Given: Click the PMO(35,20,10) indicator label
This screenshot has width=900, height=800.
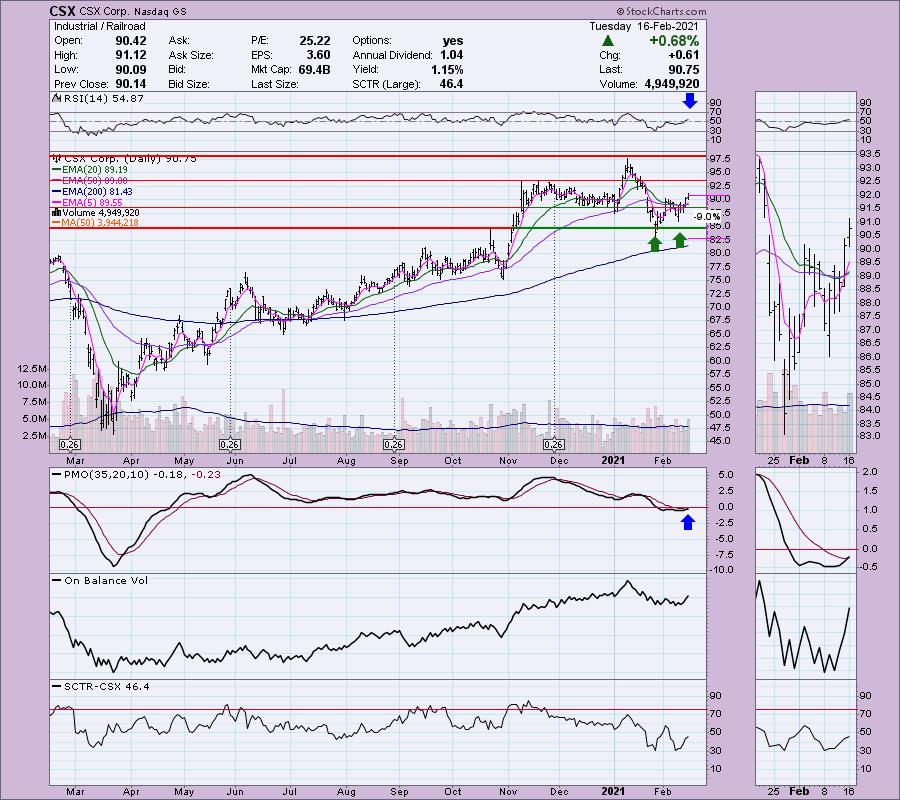Looking at the screenshot, I should [137, 475].
